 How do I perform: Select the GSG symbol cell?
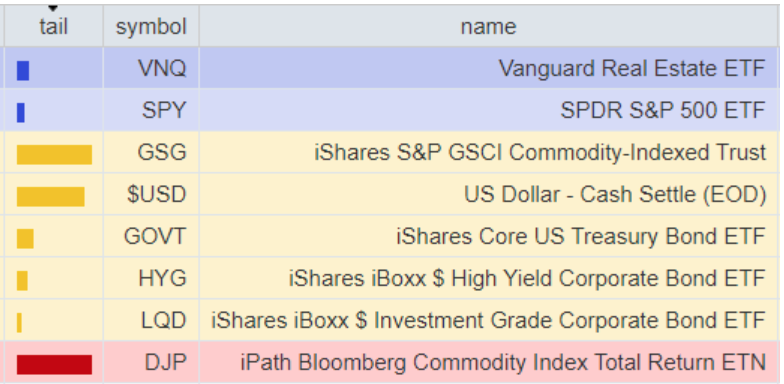click(x=151, y=152)
